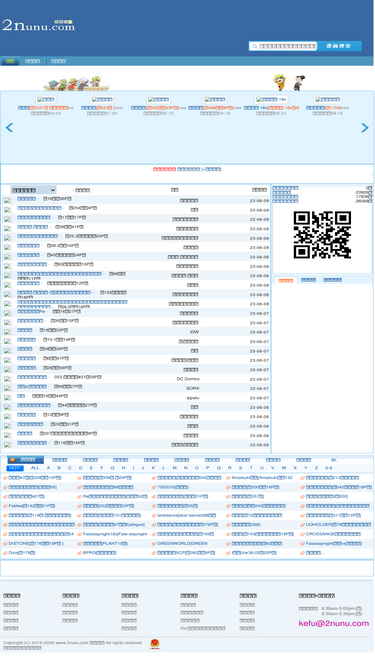Open the DrSTONE manga link
The width and height of the screenshot is (375, 667).
(x=36, y=544)
